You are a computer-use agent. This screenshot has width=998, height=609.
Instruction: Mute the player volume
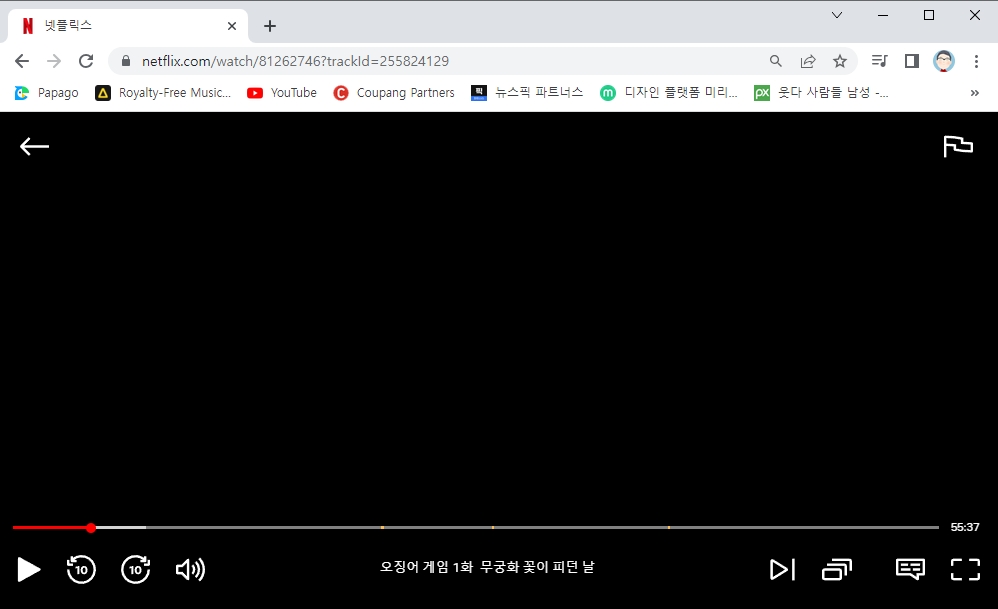[190, 570]
